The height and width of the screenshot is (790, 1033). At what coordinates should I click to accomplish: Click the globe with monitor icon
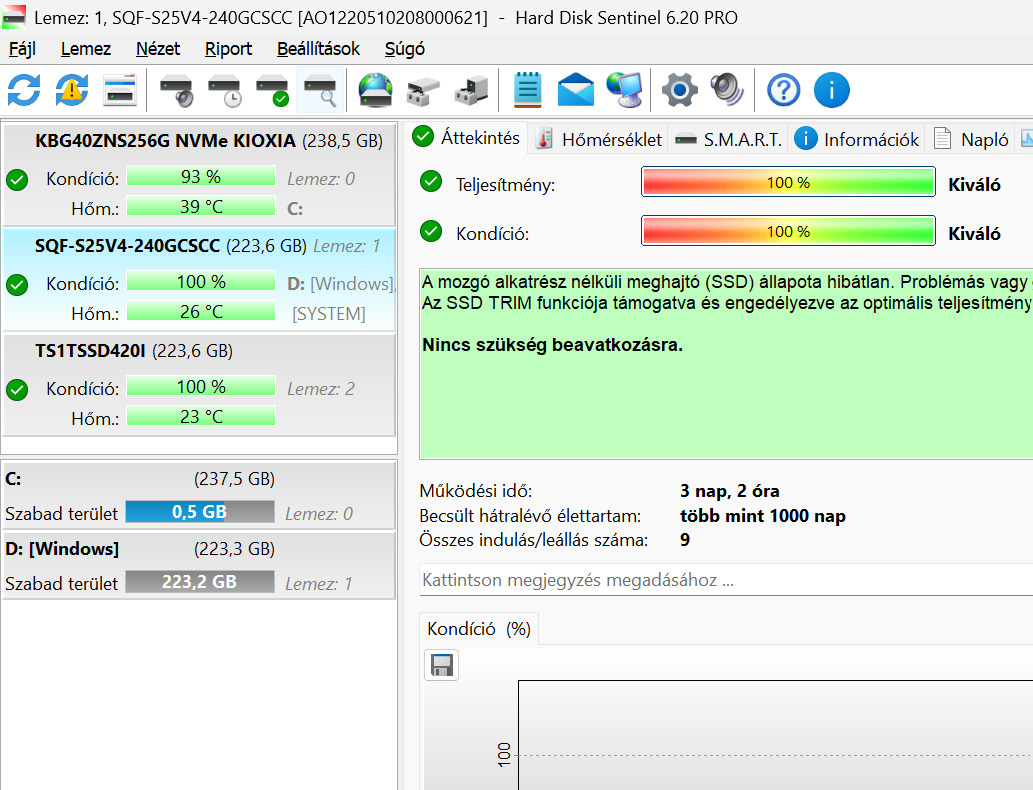click(624, 90)
